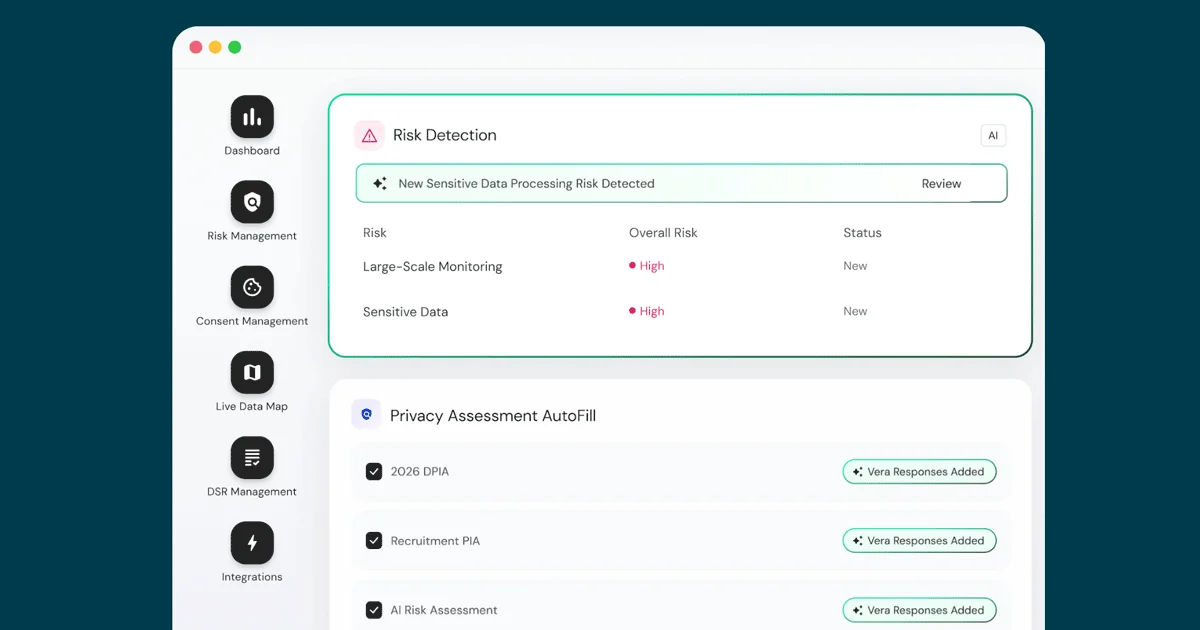Open Vera Responses Added for 2026 DPIA
This screenshot has width=1200, height=630.
[x=918, y=470]
